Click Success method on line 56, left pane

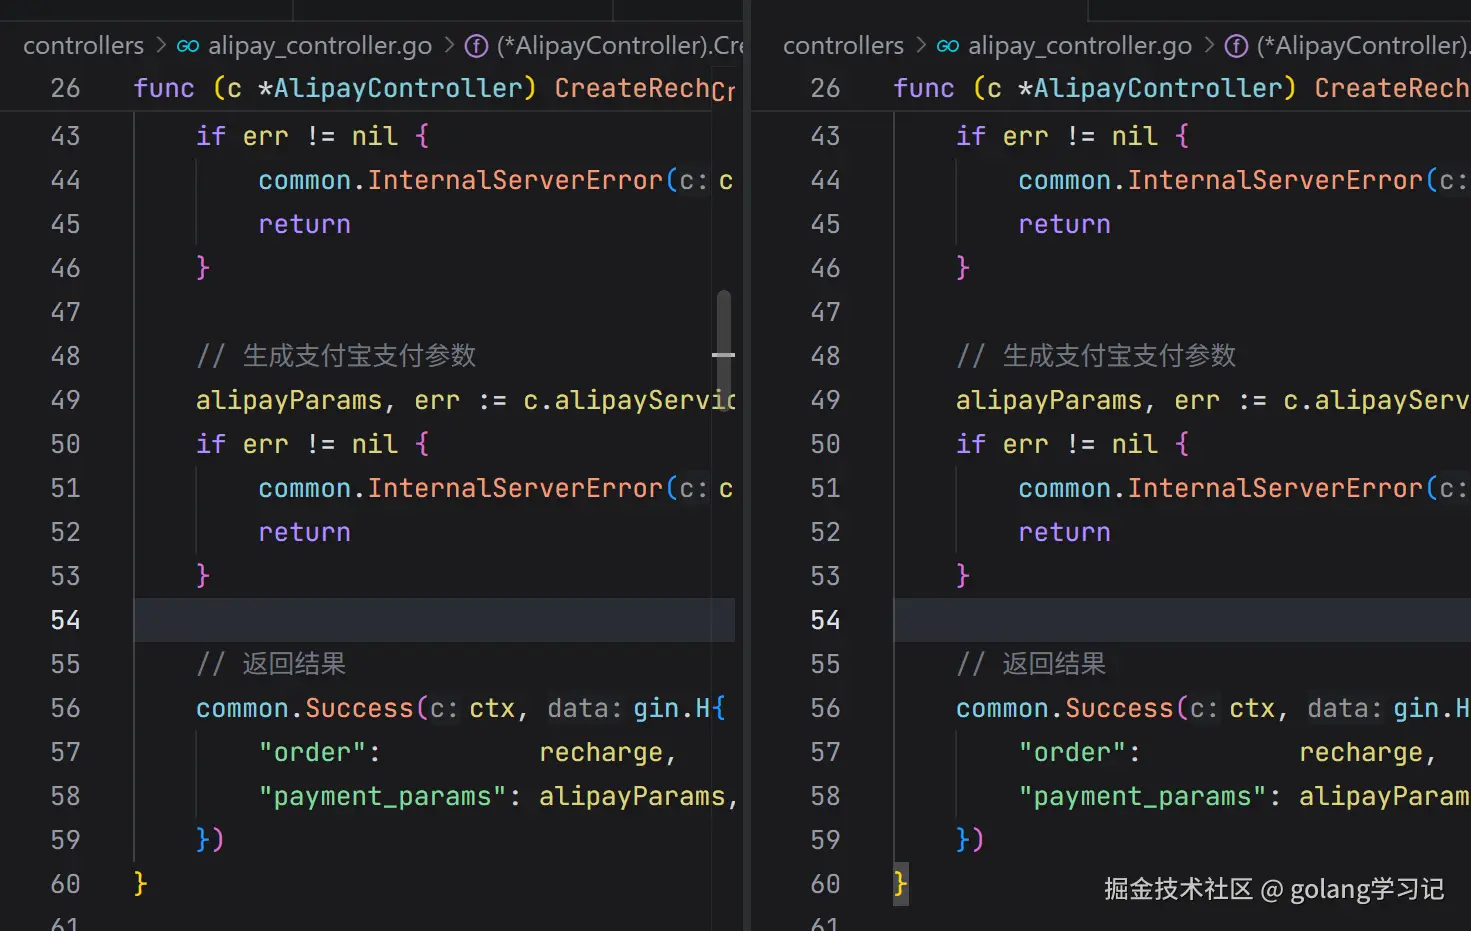point(359,708)
